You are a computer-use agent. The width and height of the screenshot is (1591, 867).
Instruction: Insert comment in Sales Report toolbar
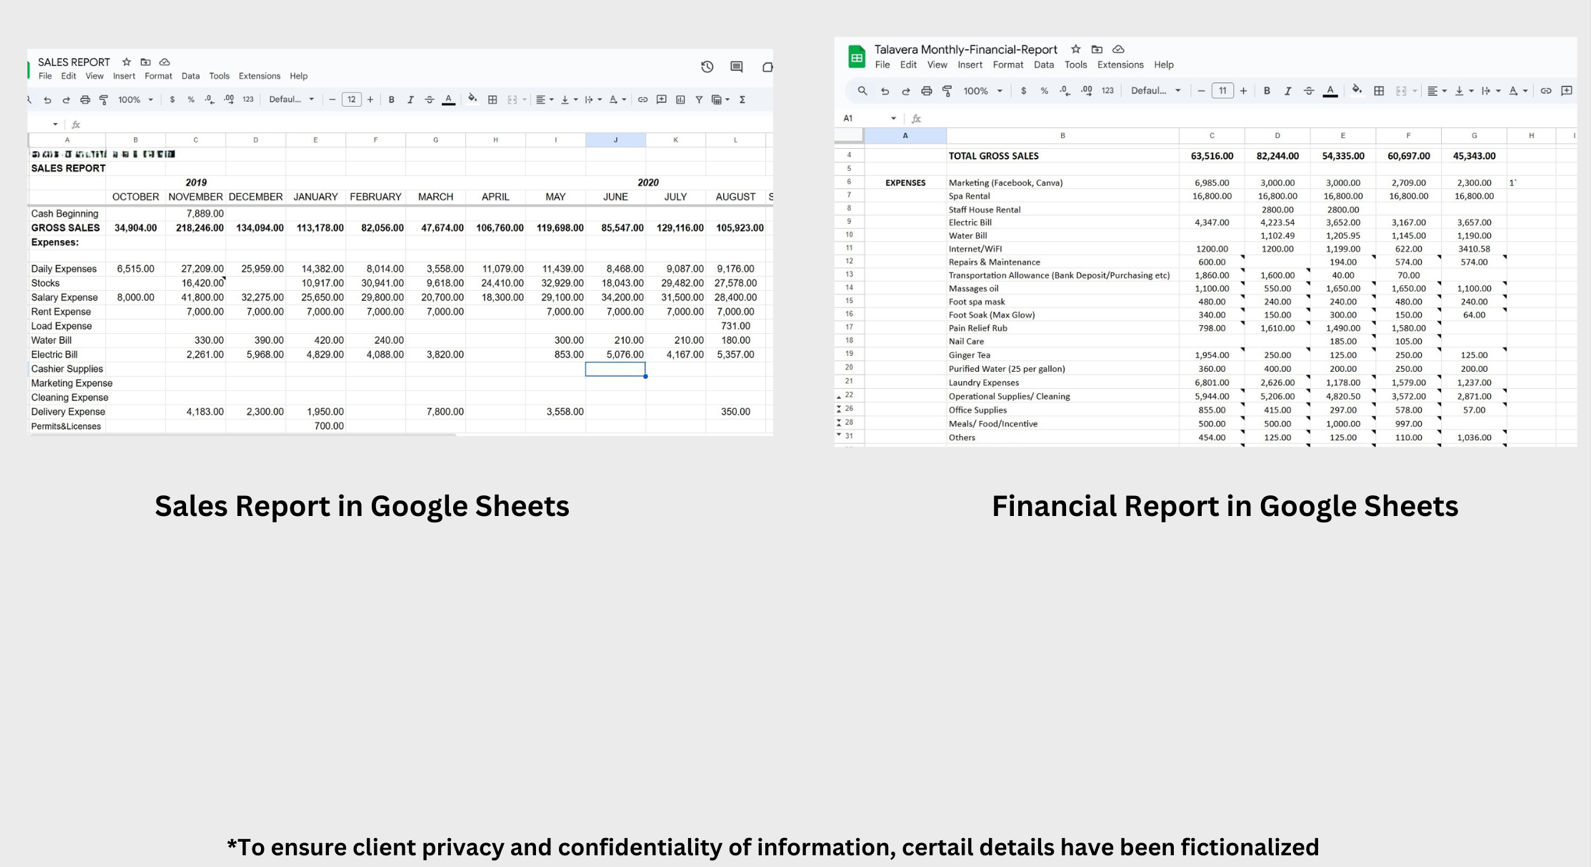coord(661,100)
